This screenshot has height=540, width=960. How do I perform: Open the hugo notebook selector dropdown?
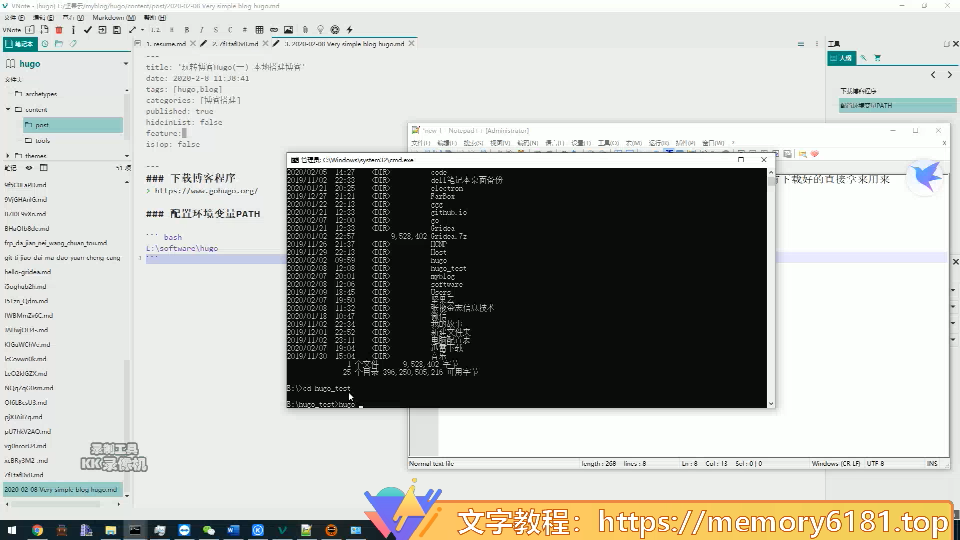(126, 64)
